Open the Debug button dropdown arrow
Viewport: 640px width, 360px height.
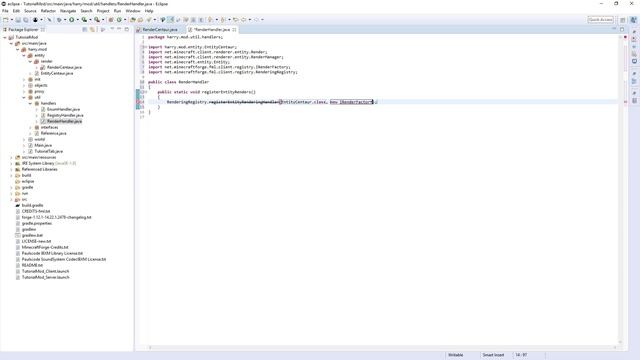tap(65, 20)
